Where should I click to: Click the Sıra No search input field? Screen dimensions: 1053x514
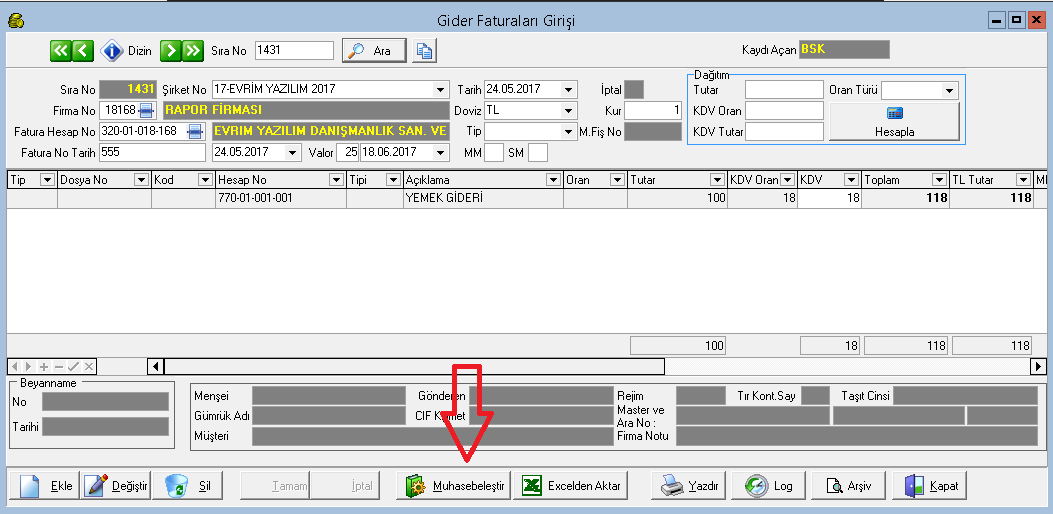pos(294,50)
